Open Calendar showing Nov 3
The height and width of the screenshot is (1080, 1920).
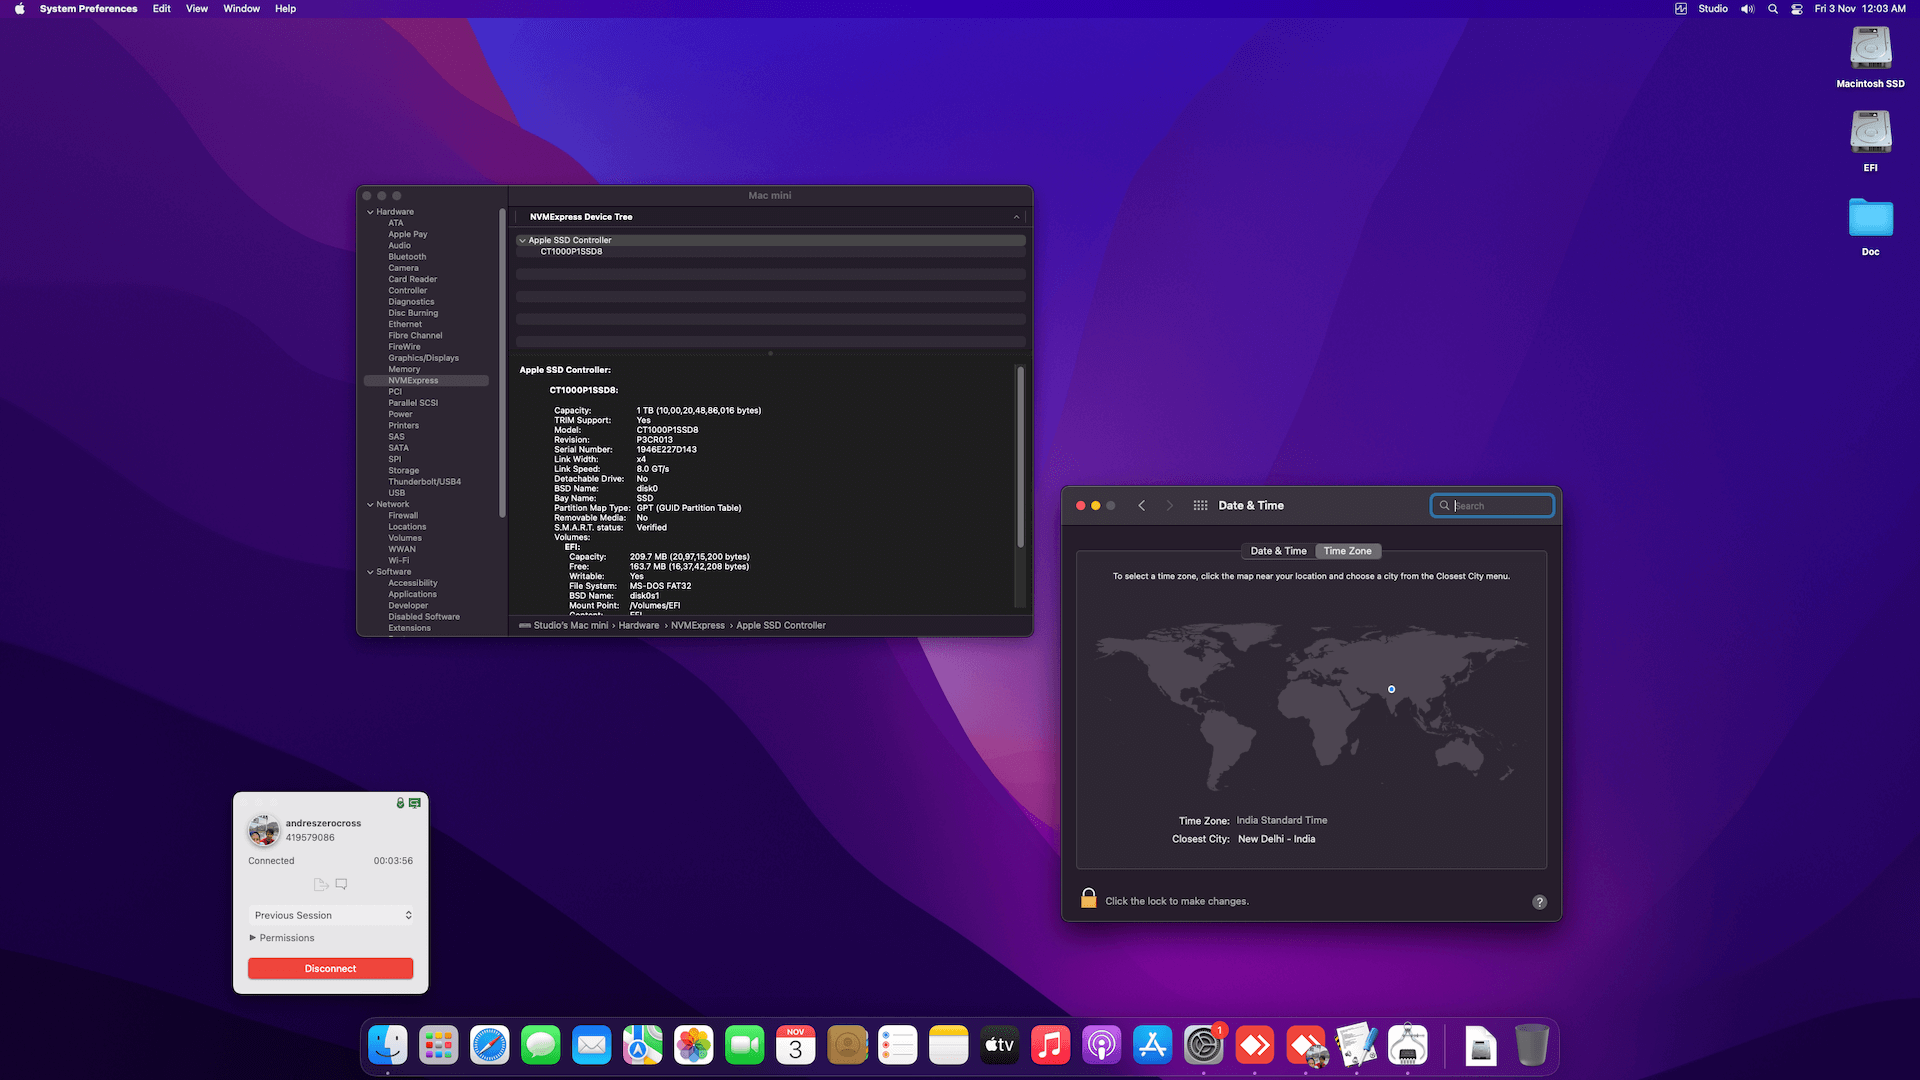[796, 1046]
